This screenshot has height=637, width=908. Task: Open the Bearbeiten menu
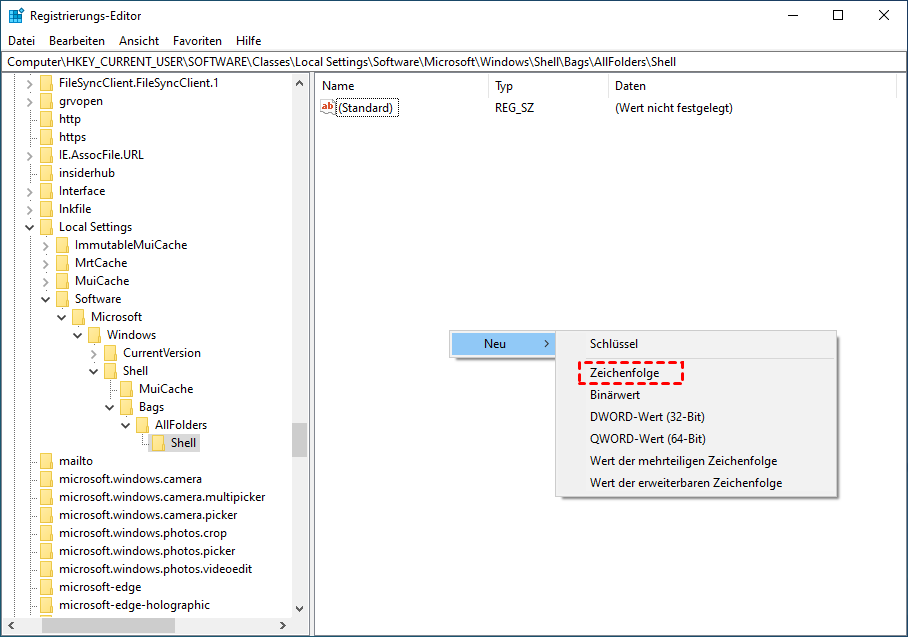[77, 41]
